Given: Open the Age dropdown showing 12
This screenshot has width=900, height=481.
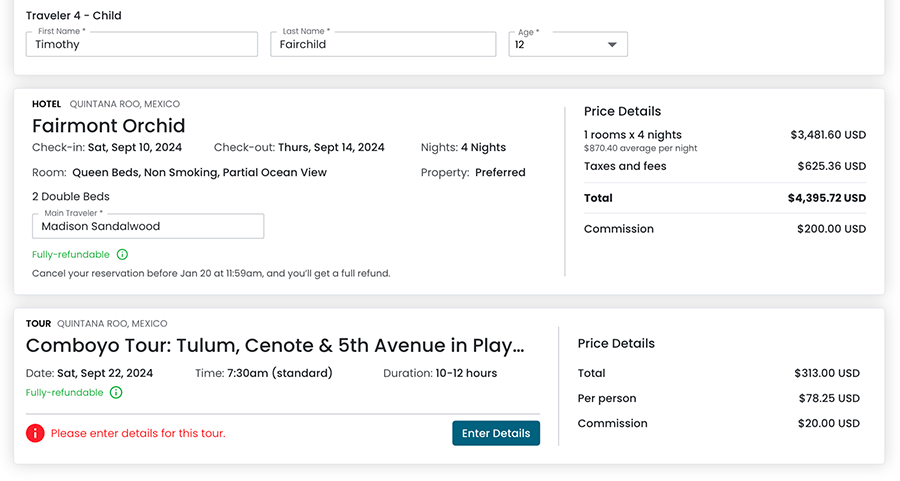Looking at the screenshot, I should coord(567,45).
